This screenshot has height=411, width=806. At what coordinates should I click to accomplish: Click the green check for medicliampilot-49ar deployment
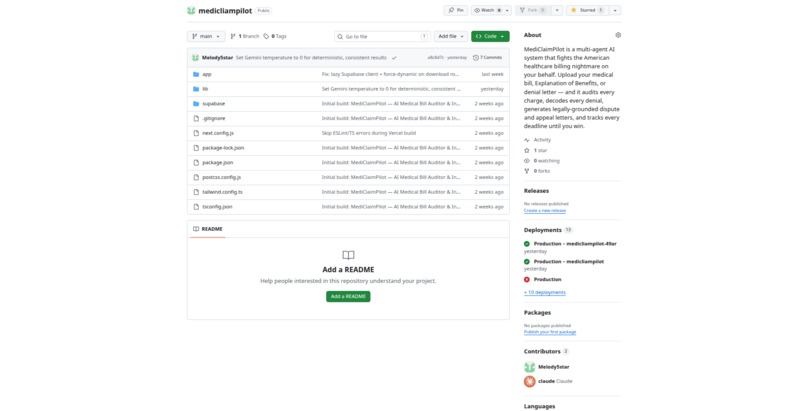coord(526,244)
